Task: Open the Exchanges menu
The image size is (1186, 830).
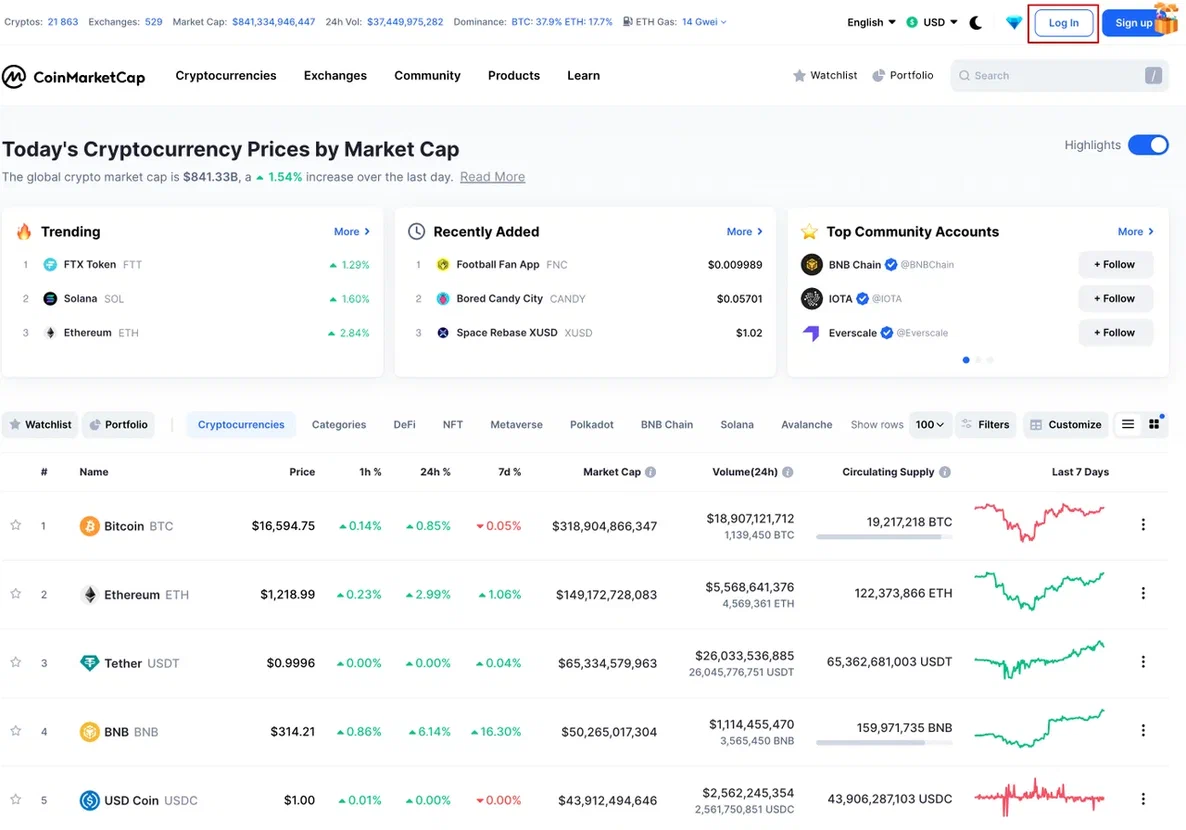Action: tap(335, 76)
